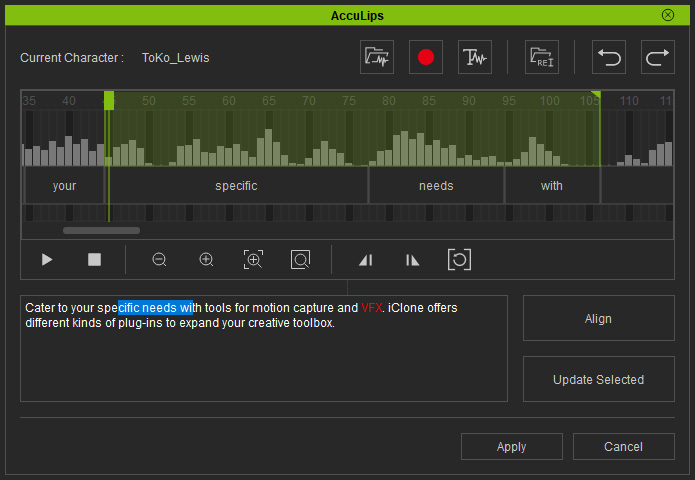Open the import audio file icon

(377, 58)
